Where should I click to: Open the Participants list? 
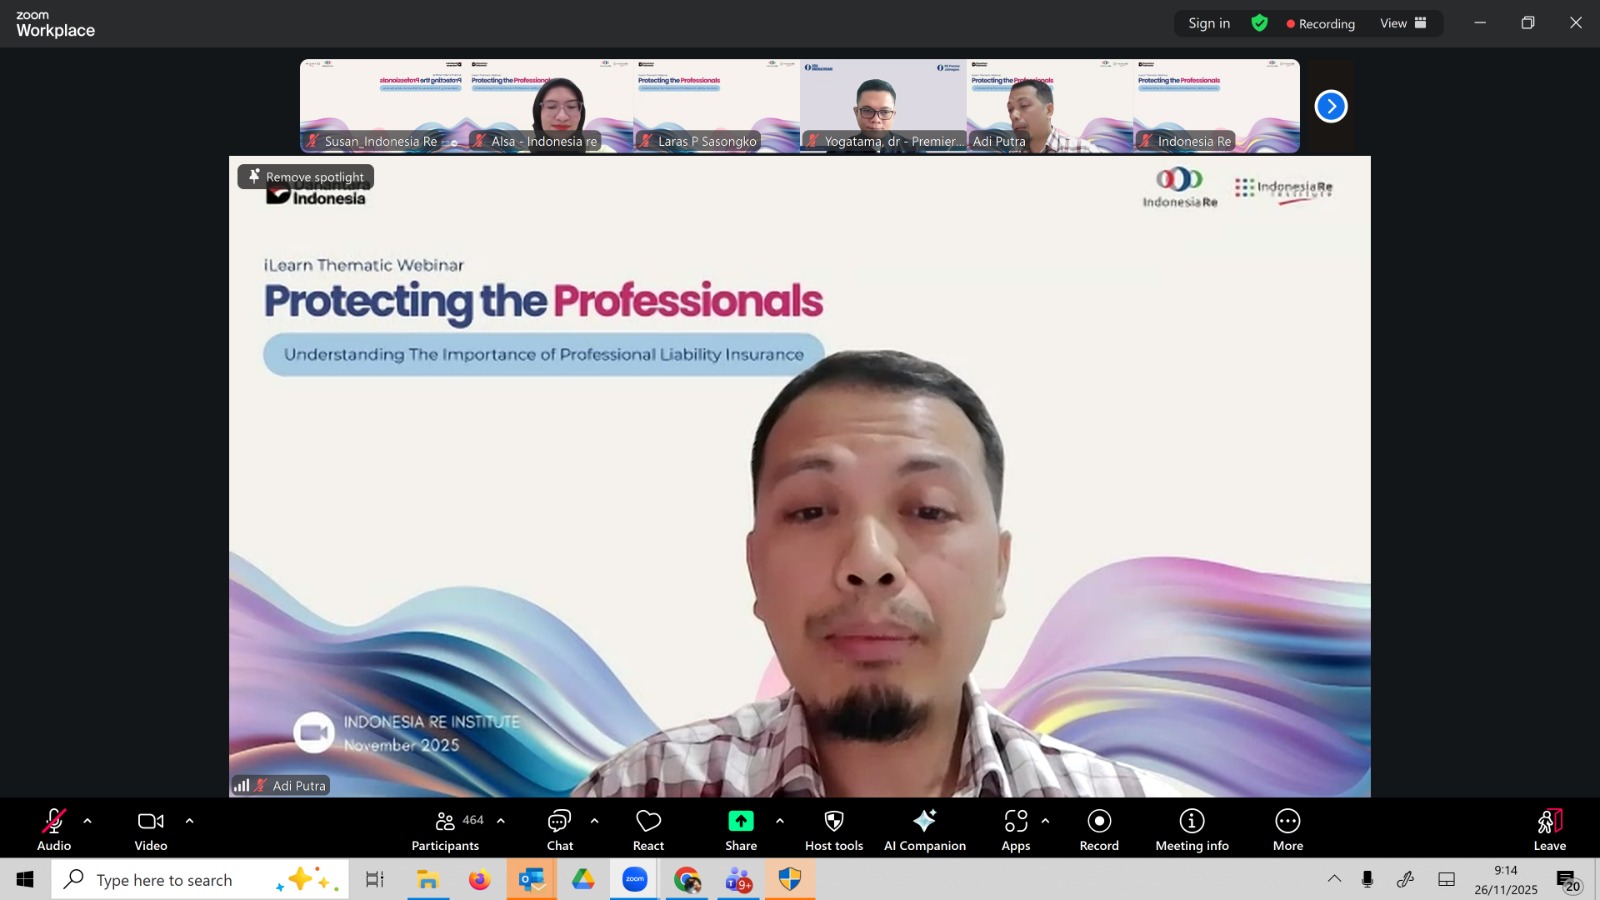tap(445, 829)
